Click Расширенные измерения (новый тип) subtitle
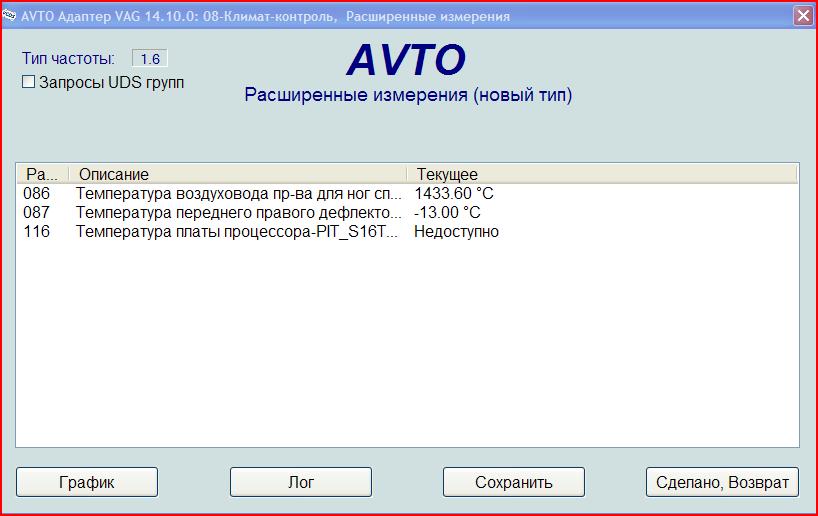 408,95
